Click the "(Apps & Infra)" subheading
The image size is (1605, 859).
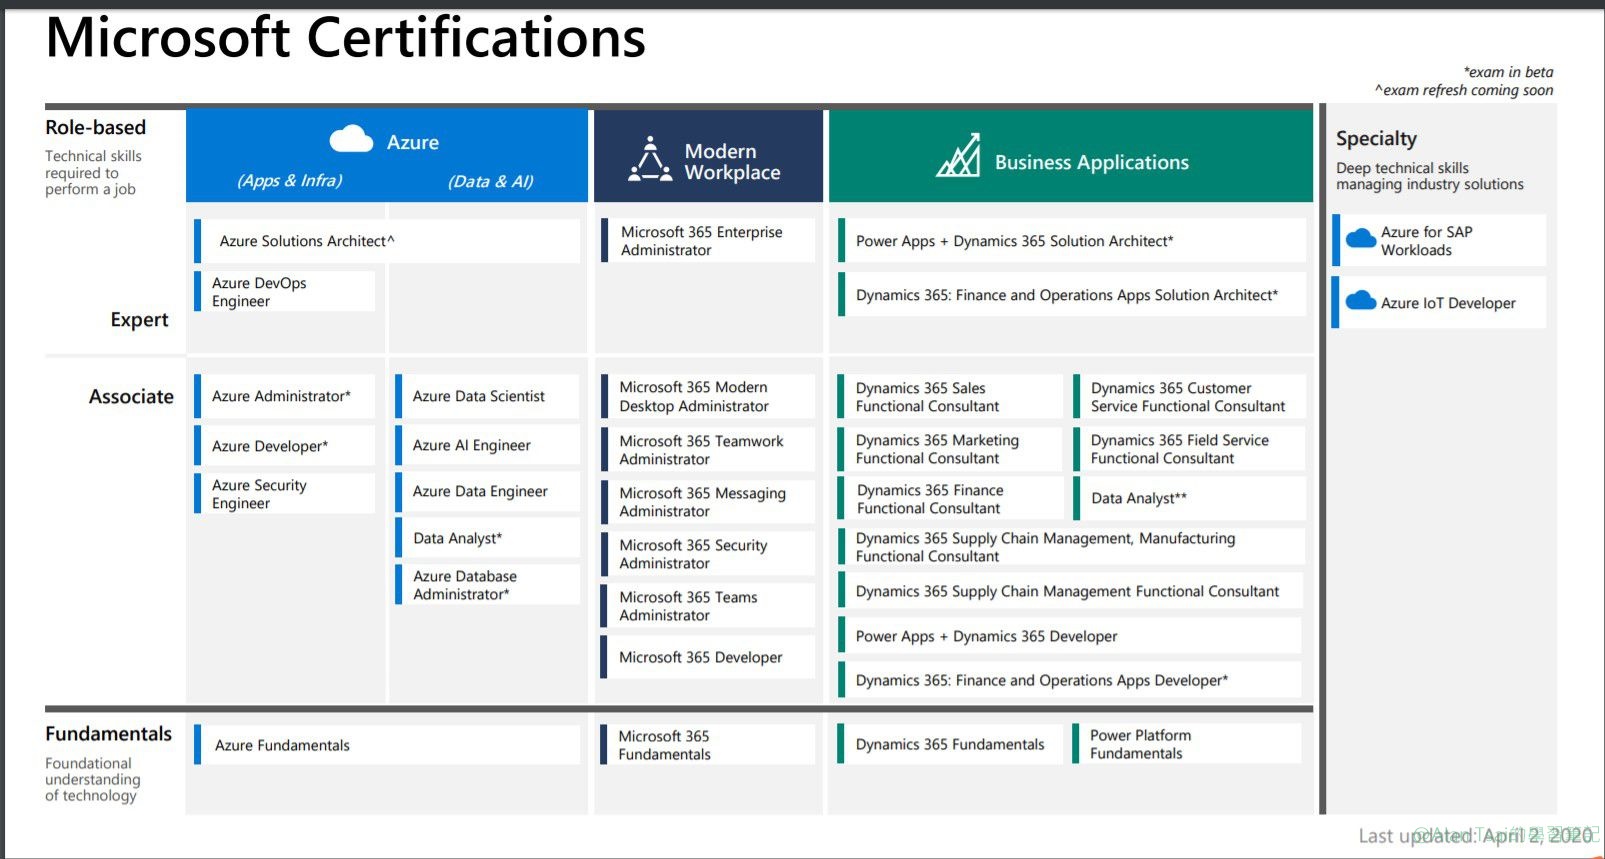point(290,181)
